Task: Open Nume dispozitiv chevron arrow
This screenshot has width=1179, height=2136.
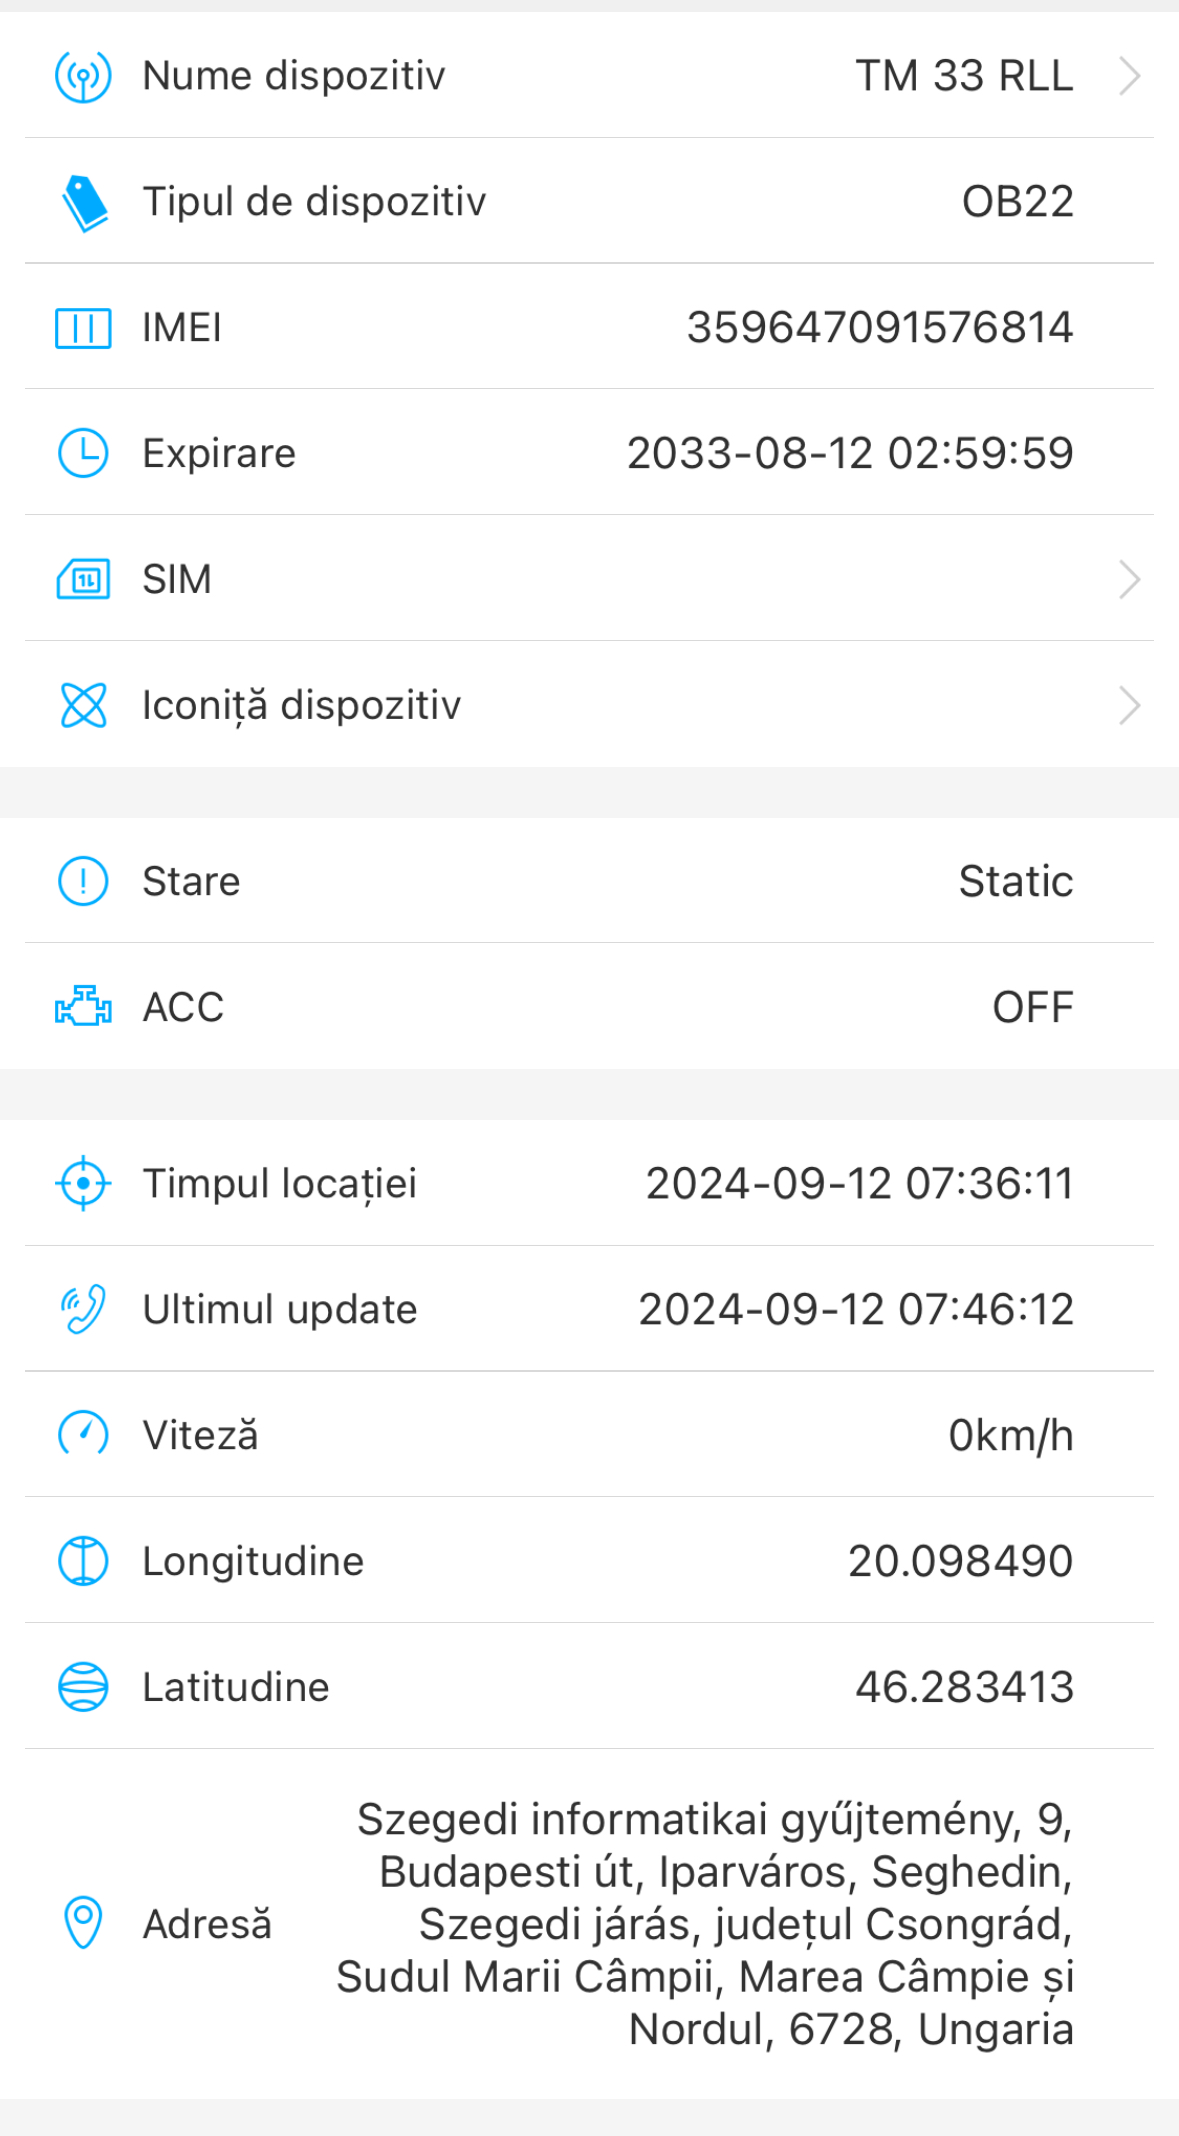Action: [x=1129, y=76]
